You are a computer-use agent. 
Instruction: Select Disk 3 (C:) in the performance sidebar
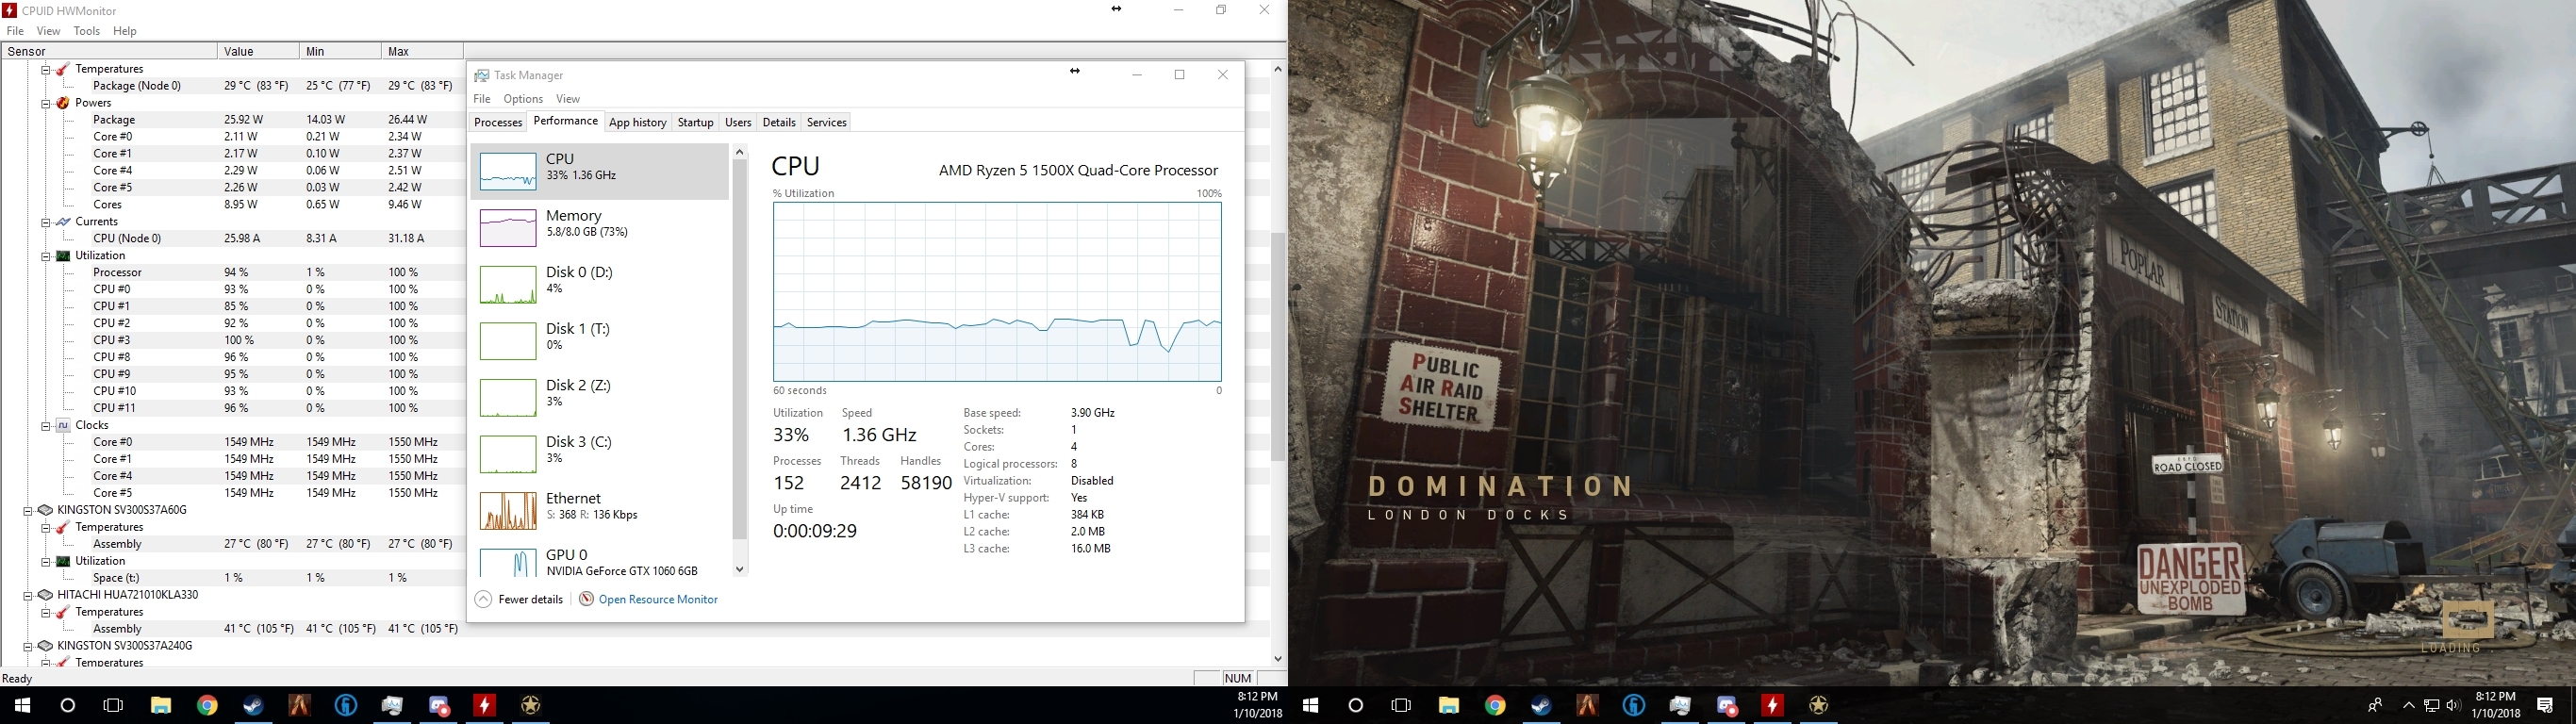(599, 454)
